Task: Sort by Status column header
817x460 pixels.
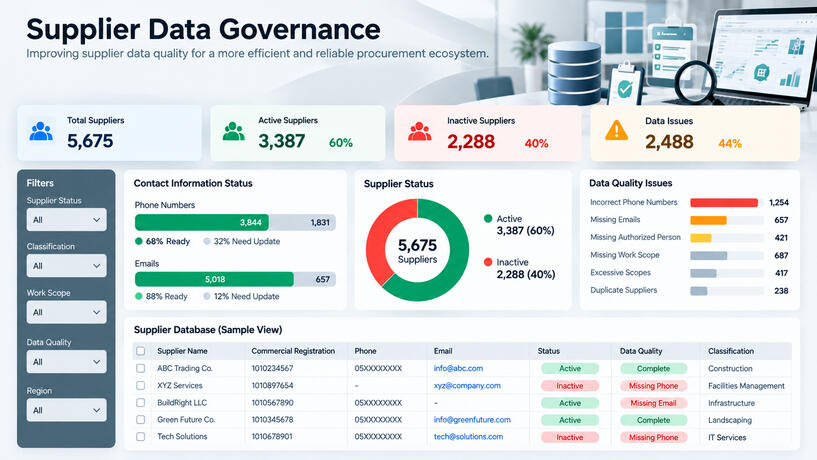Action: [x=549, y=351]
